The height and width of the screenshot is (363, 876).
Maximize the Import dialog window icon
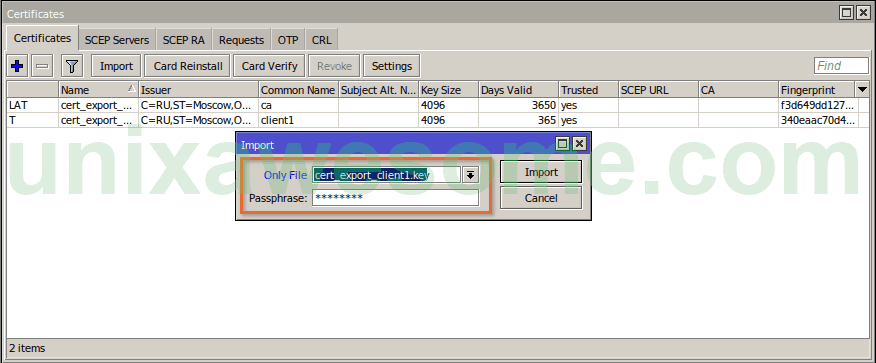point(563,145)
